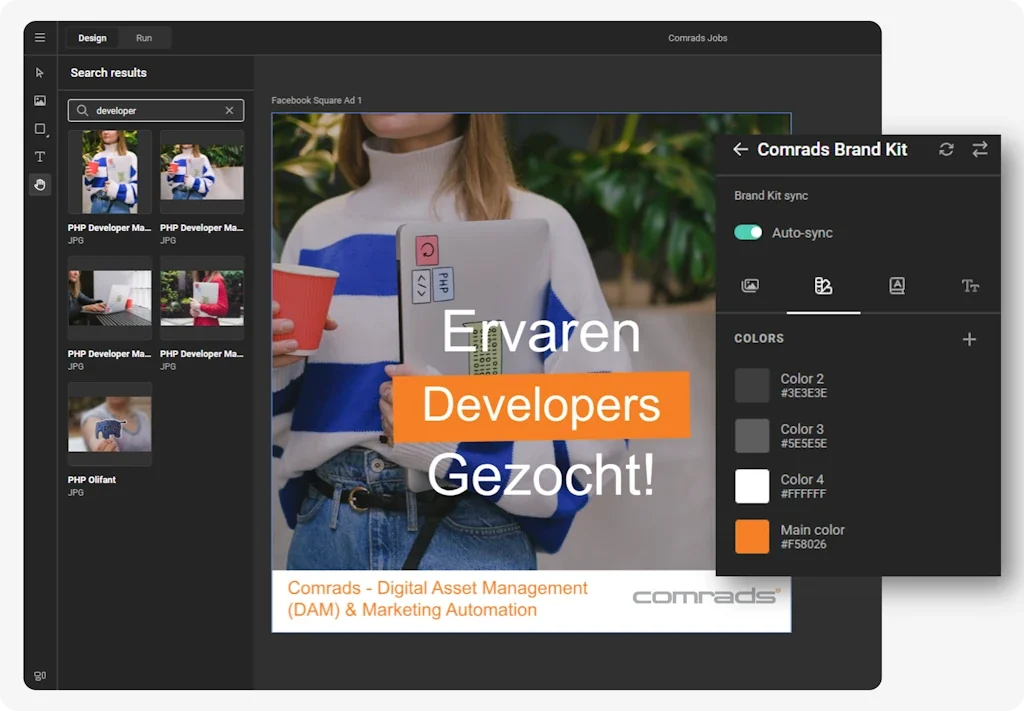Select the pointer selection tool
The image size is (1024, 711).
point(40,72)
